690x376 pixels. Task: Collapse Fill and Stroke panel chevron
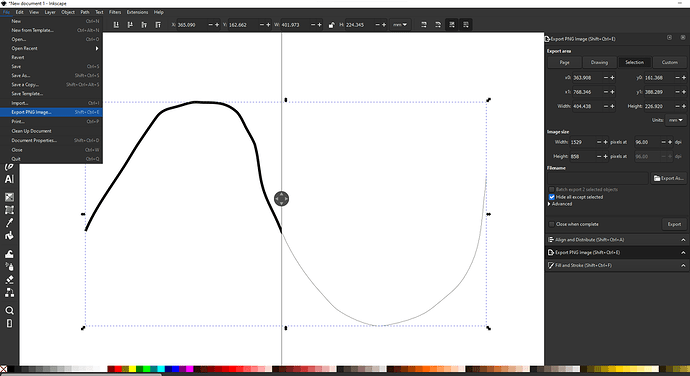683,265
